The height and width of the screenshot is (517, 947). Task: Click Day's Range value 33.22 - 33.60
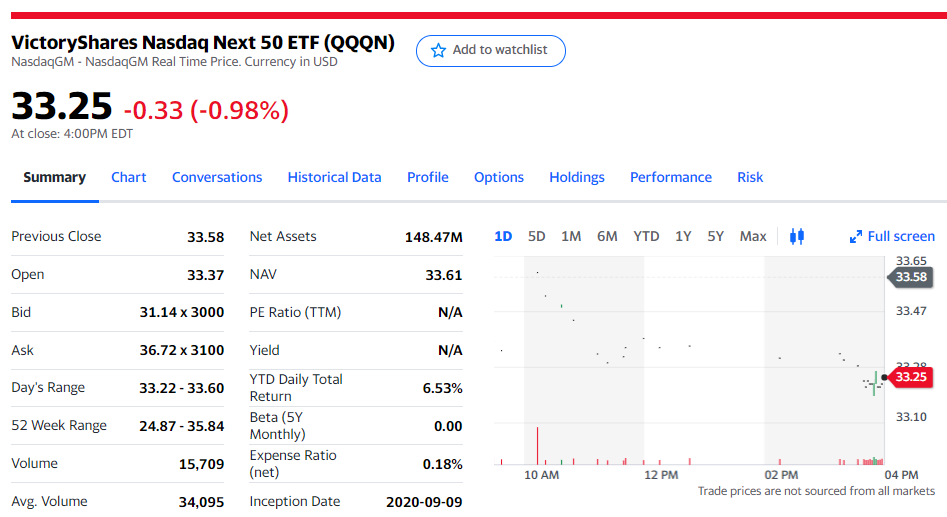[x=182, y=388]
